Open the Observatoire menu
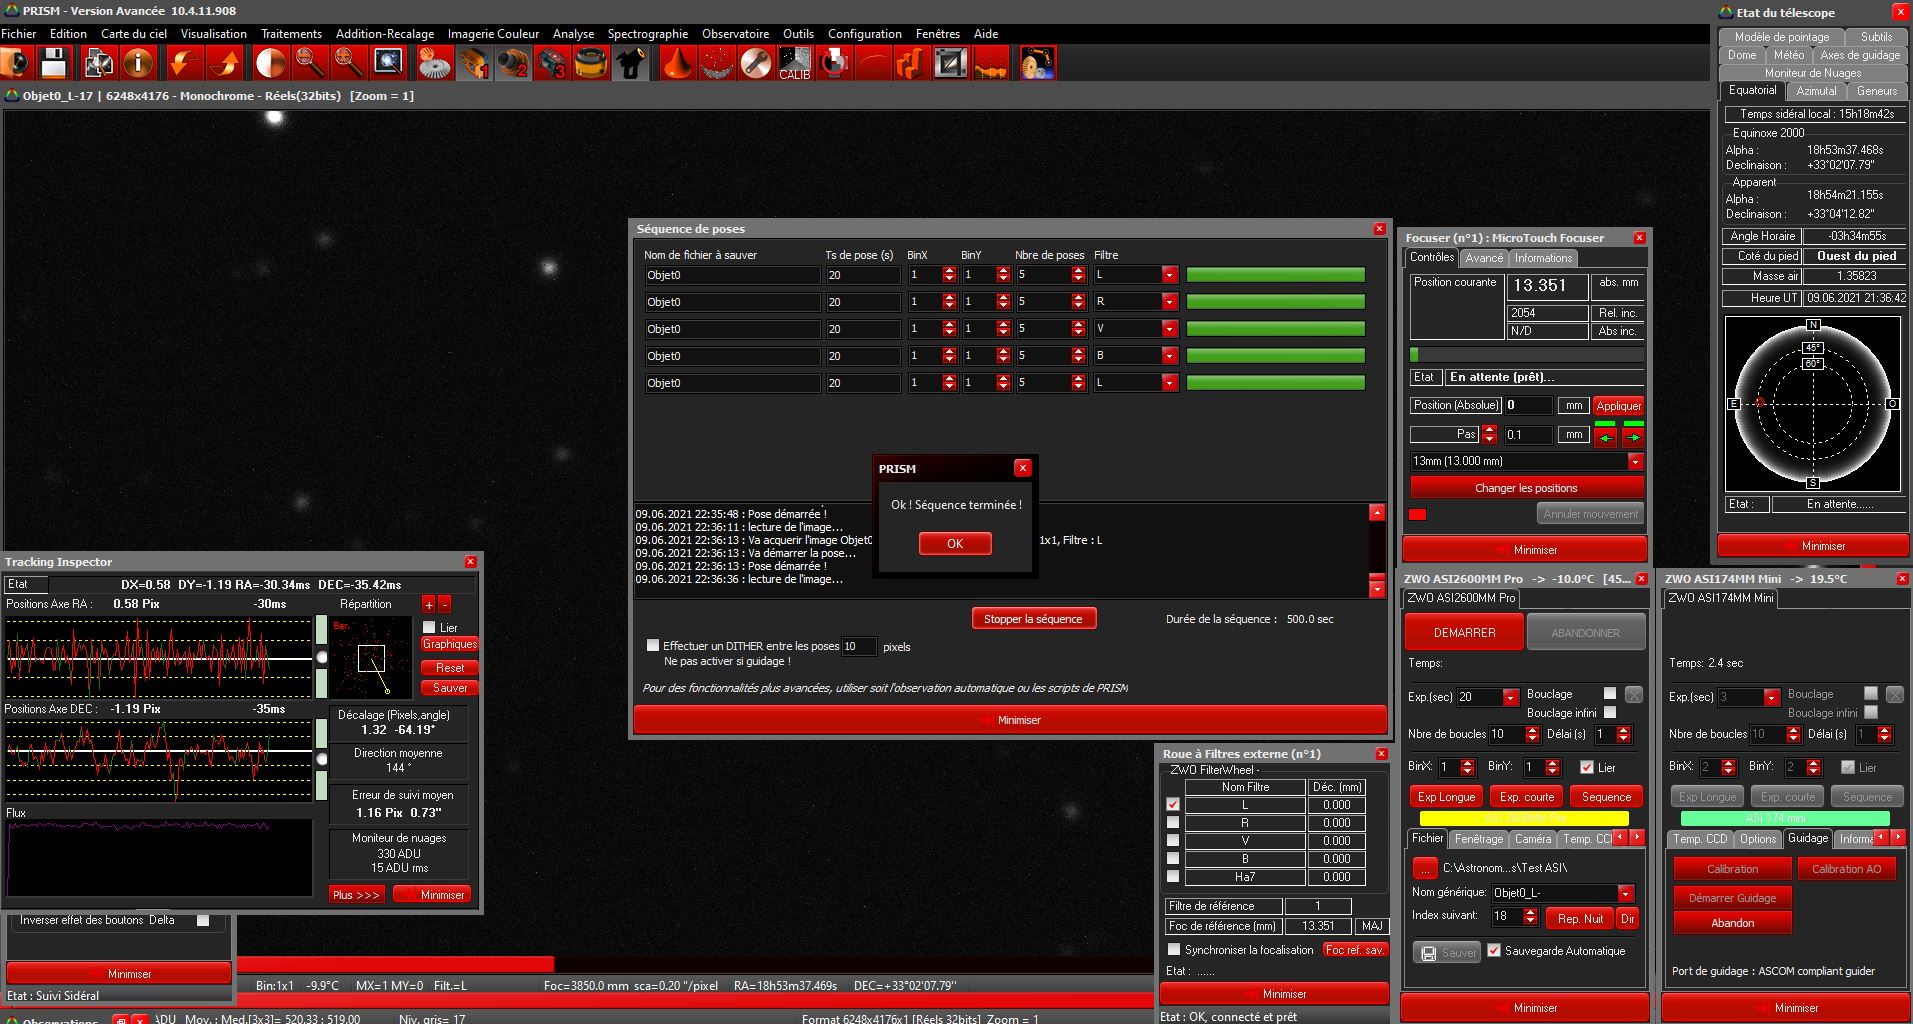This screenshot has height=1024, width=1913. click(735, 34)
